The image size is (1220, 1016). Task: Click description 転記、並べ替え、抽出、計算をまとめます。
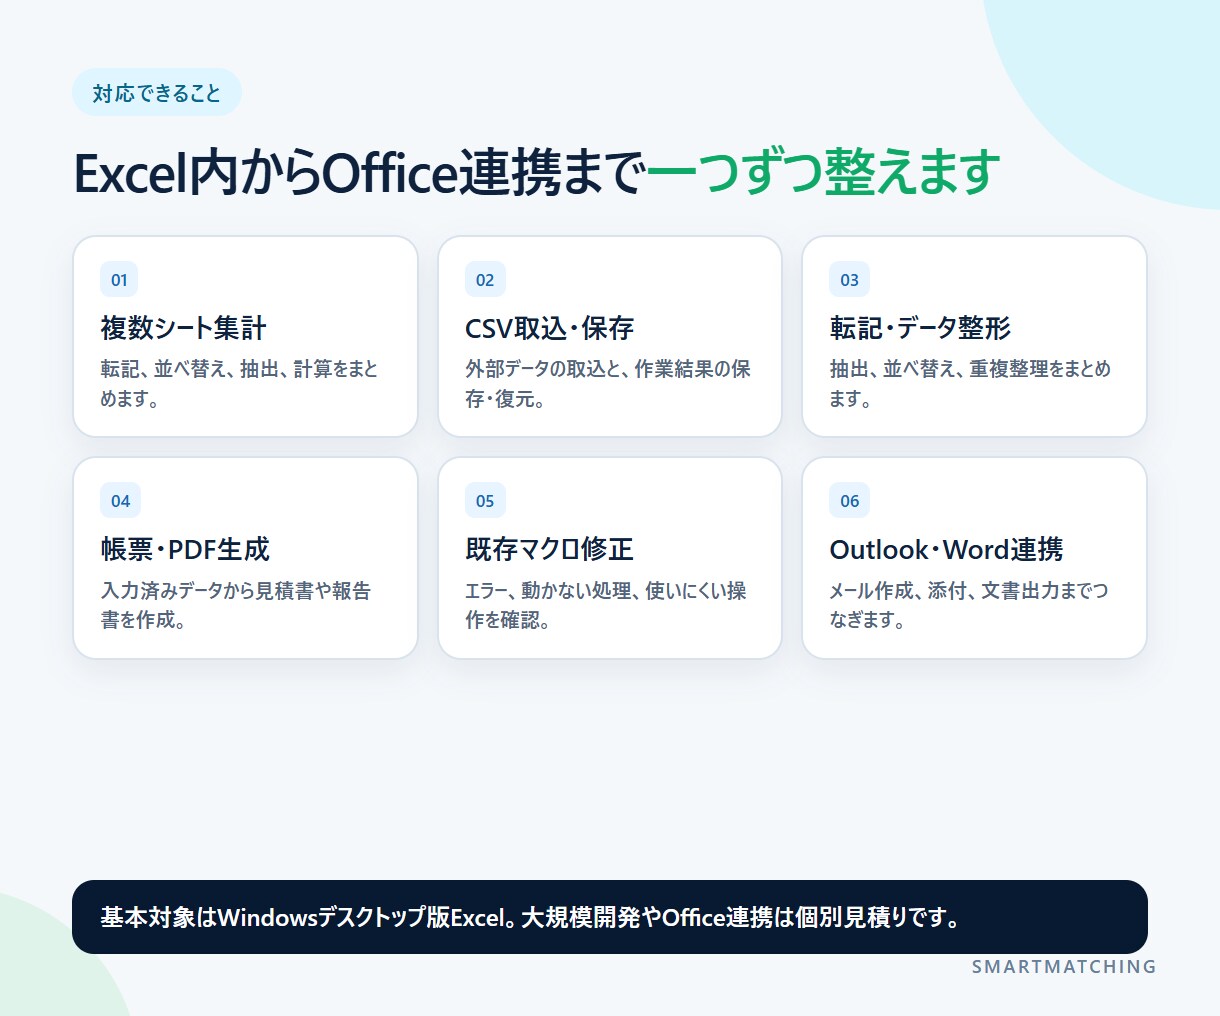point(240,384)
